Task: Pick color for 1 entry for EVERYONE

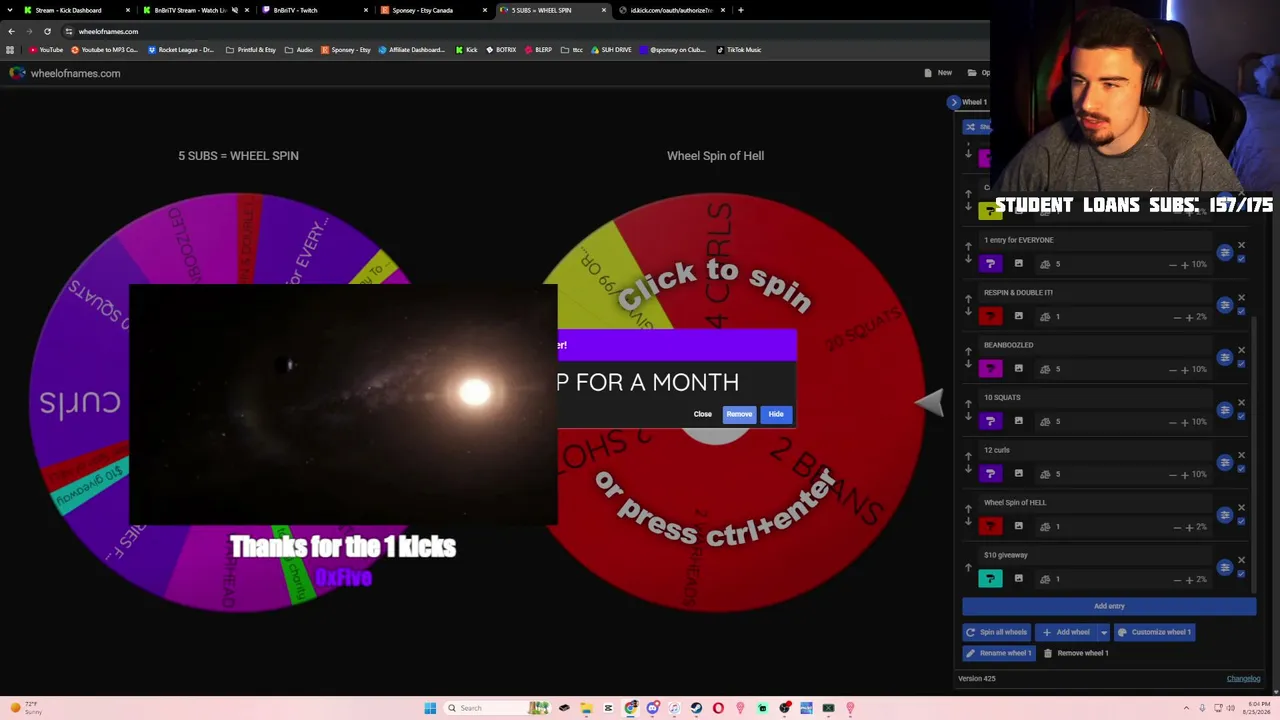Action: coord(990,264)
